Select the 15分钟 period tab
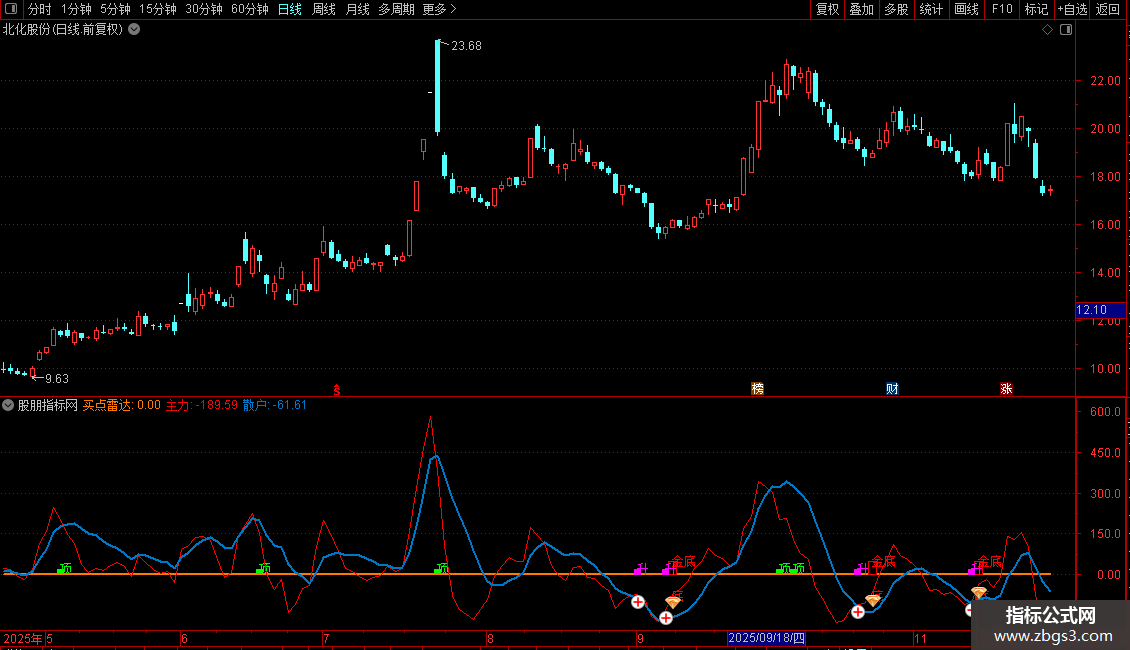The width and height of the screenshot is (1130, 650). click(x=157, y=9)
